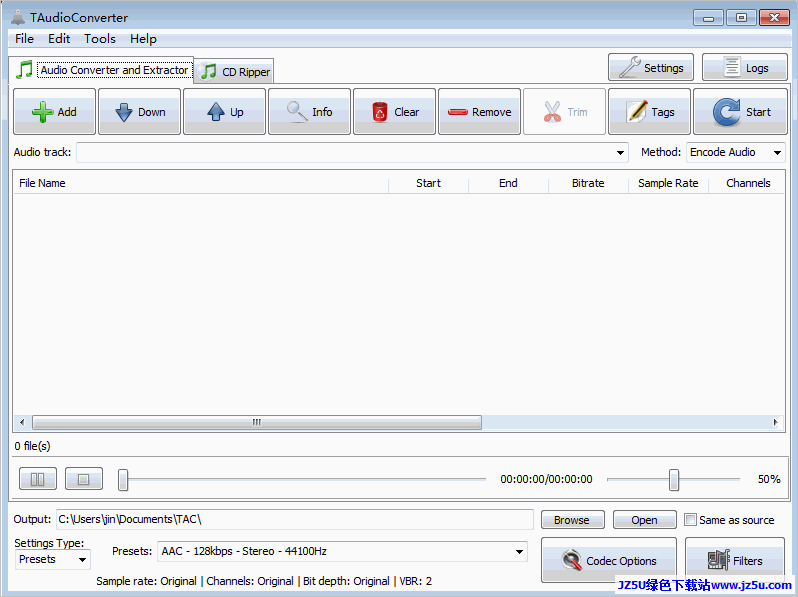Viewport: 798px width, 597px height.
Task: Open file Info with magnifier icon
Action: coord(309,112)
